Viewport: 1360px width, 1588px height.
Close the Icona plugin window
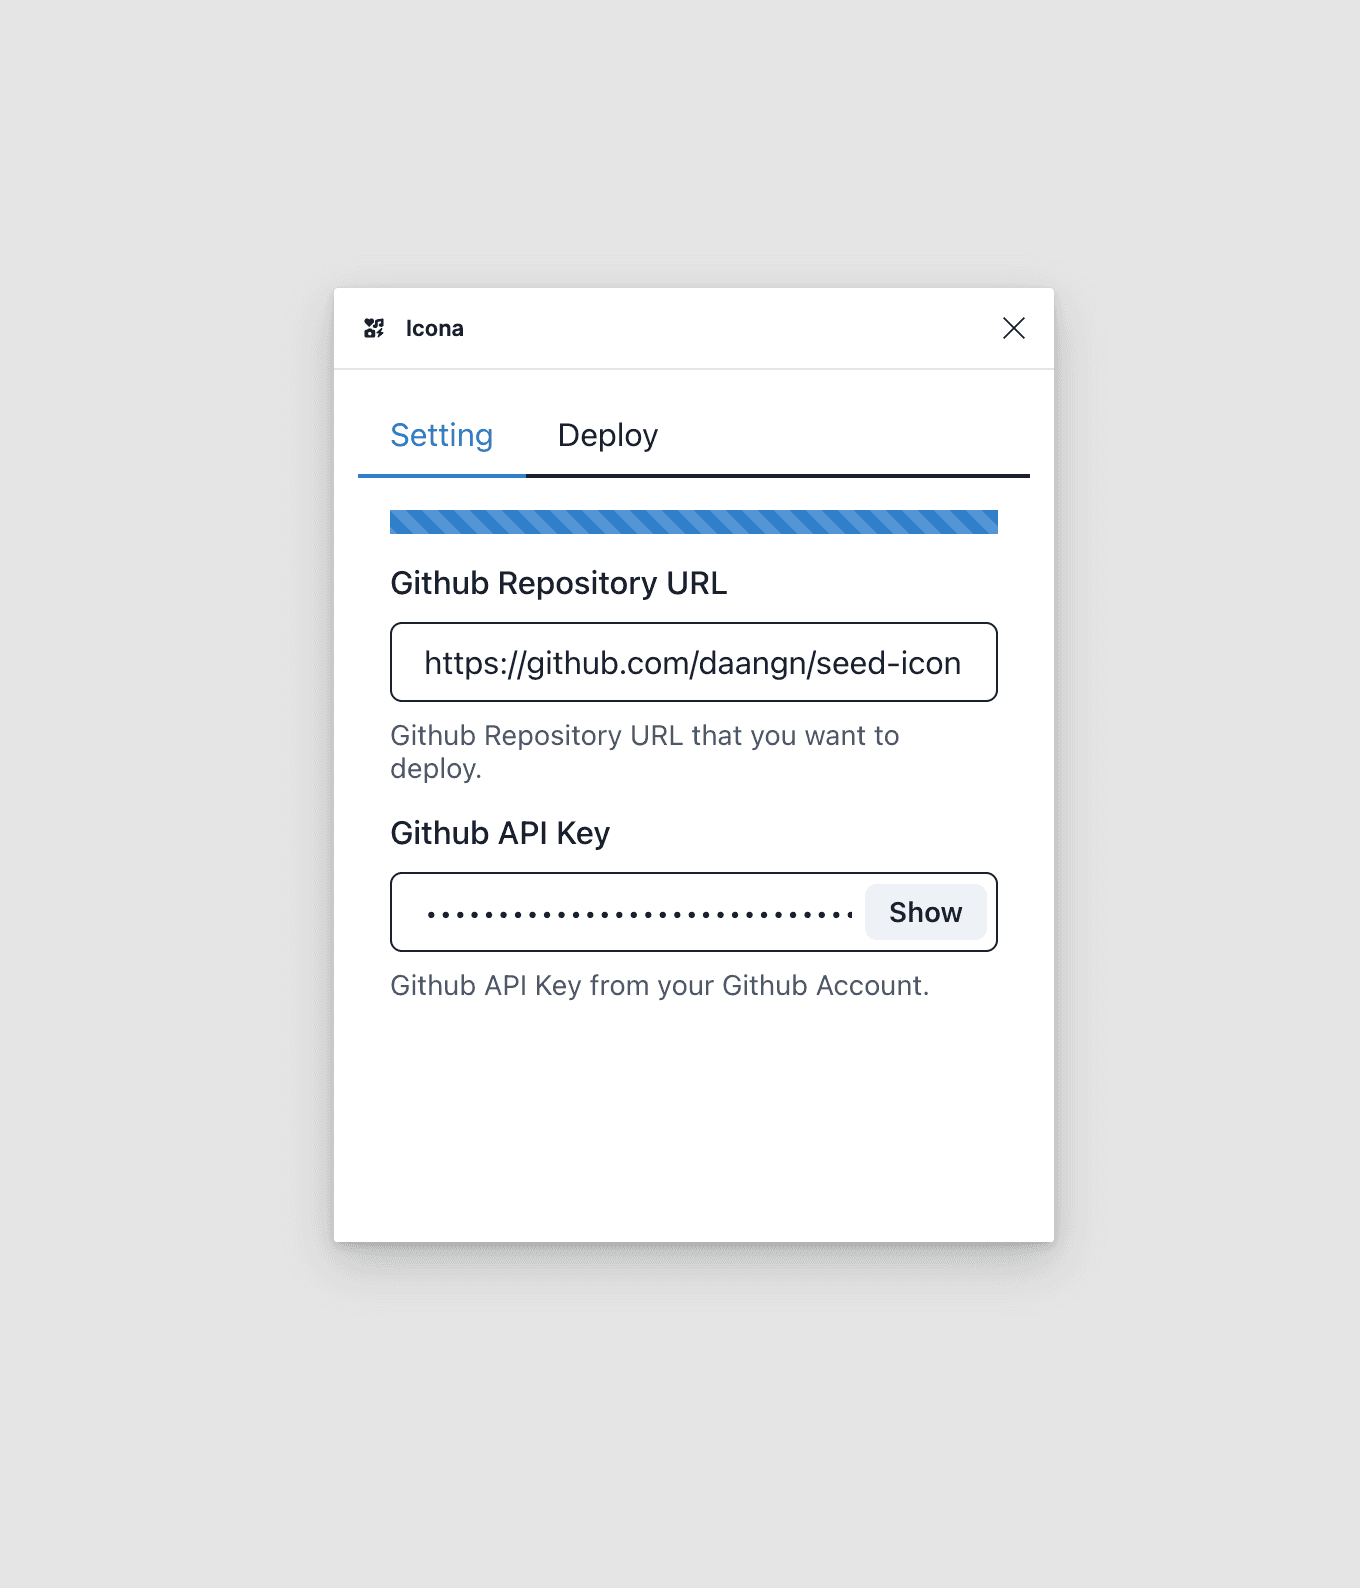[1013, 328]
